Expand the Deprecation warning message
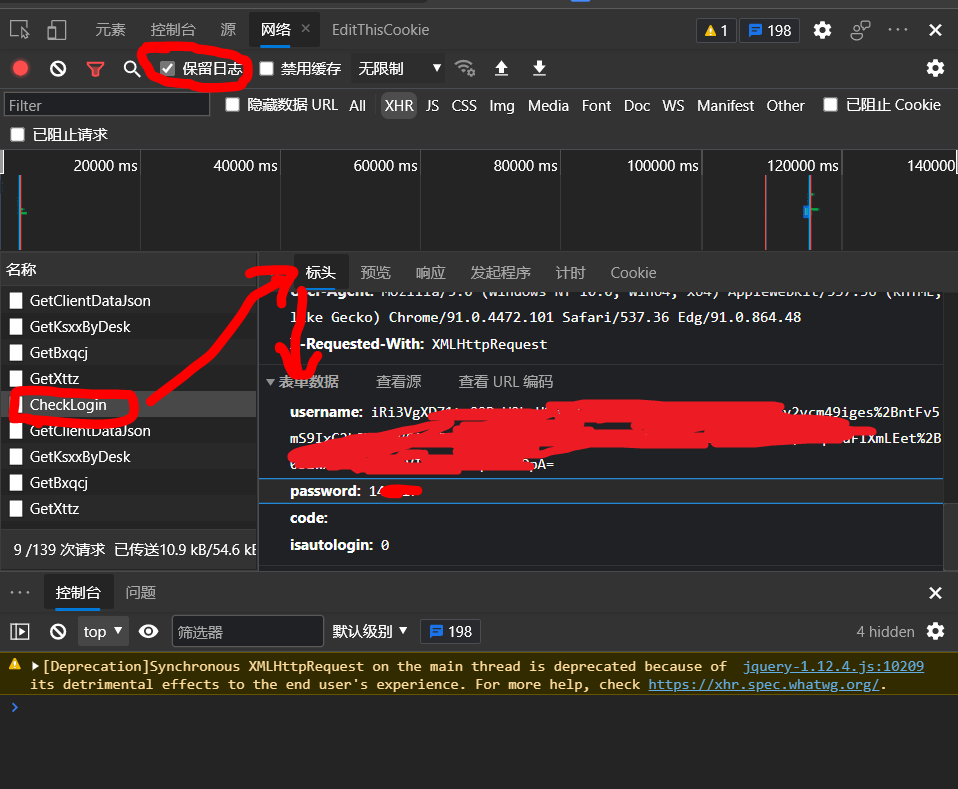 tap(35, 666)
